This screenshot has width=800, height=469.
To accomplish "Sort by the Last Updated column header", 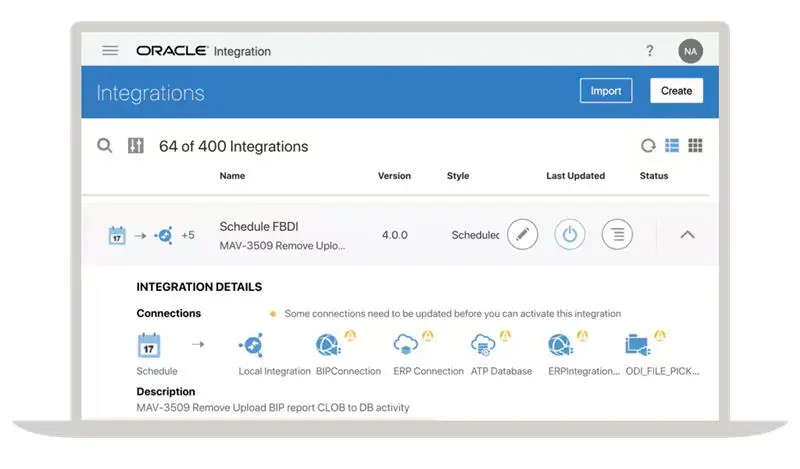I will tap(576, 176).
